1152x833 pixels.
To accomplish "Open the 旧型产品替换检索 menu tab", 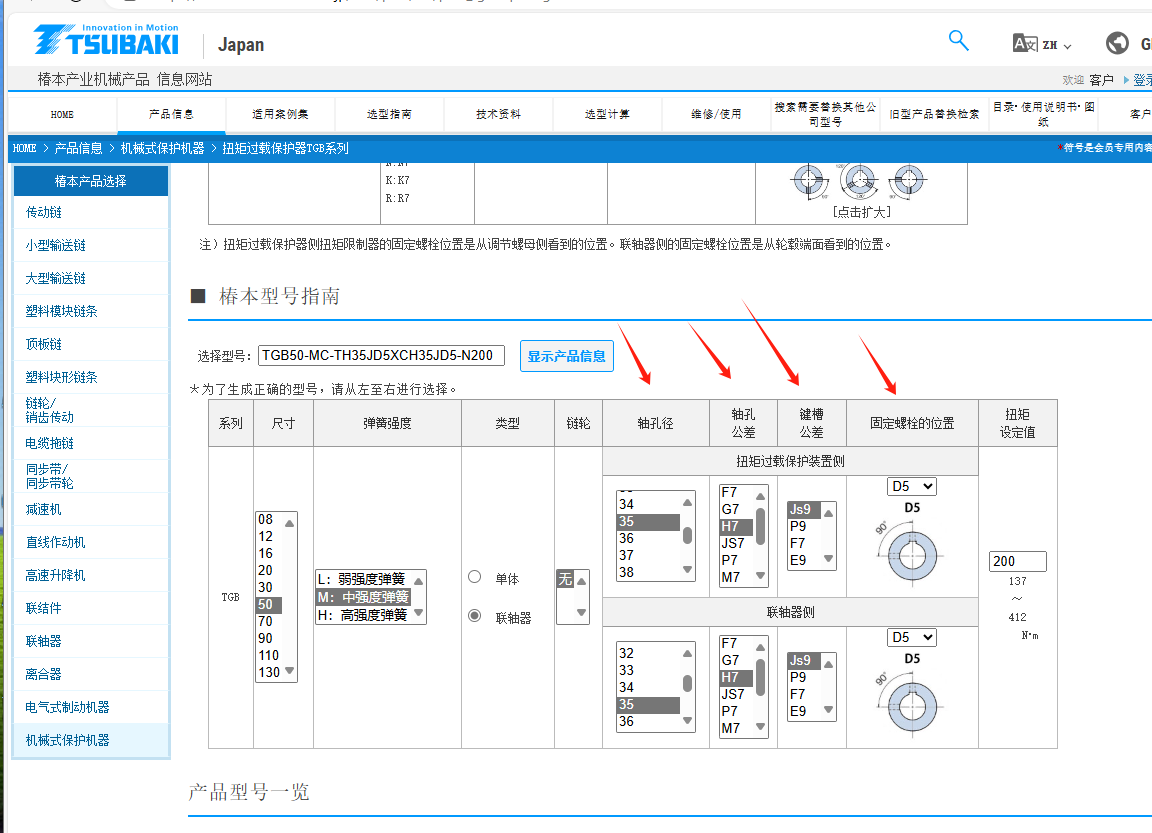I will (x=934, y=114).
